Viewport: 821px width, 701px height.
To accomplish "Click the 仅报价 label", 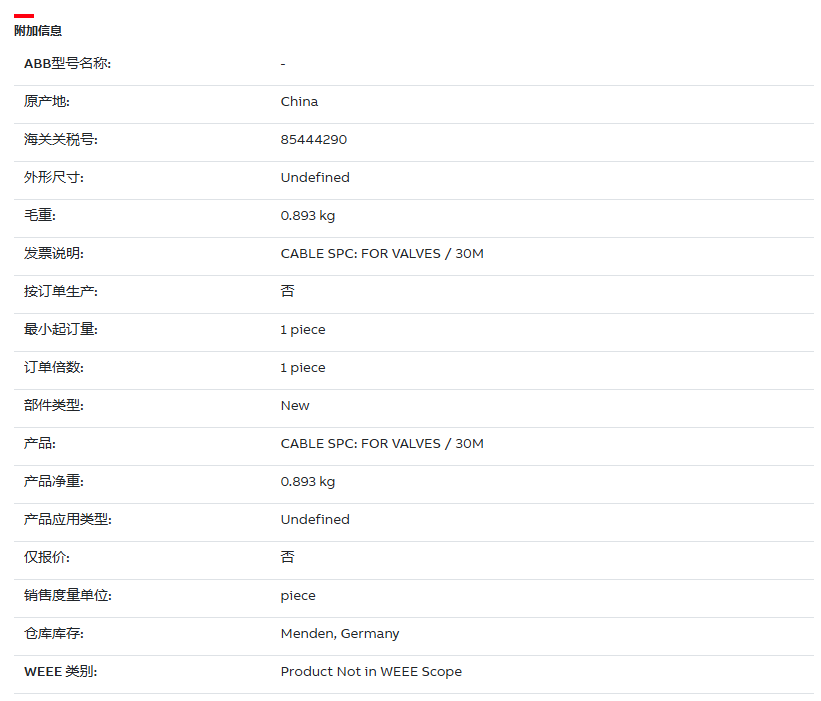I will tap(47, 557).
